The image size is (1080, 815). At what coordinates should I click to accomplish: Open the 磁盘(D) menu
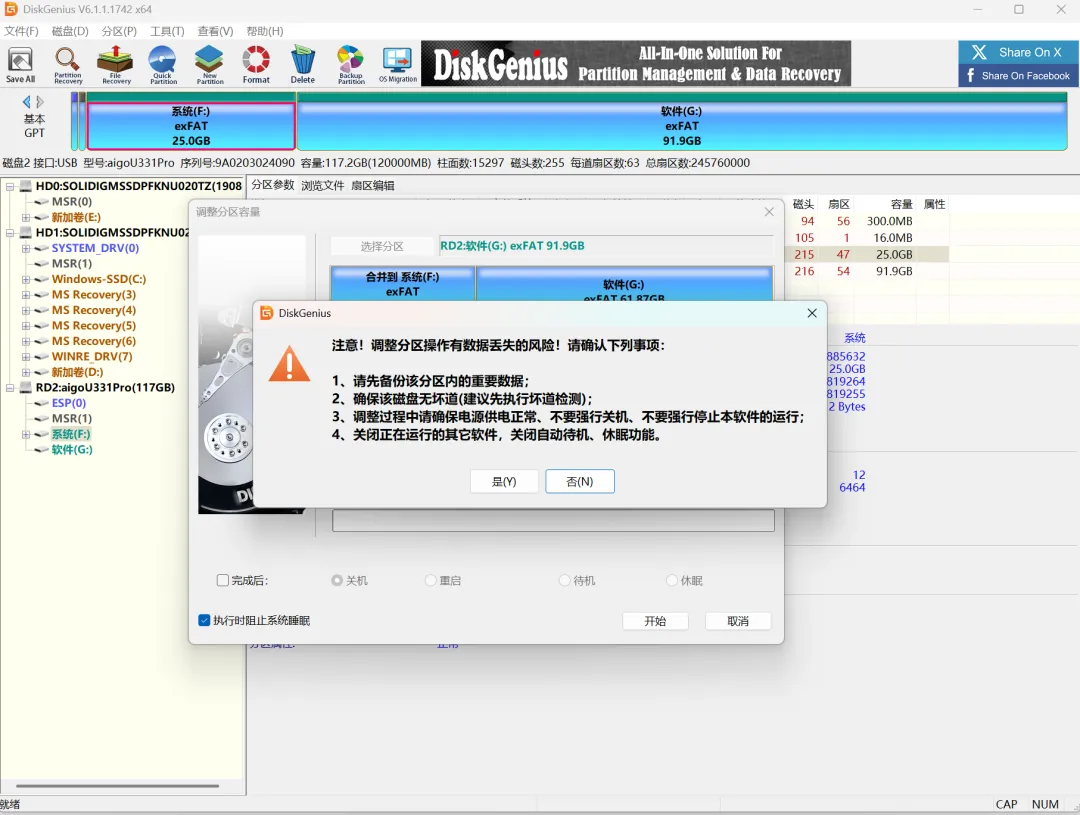(70, 31)
